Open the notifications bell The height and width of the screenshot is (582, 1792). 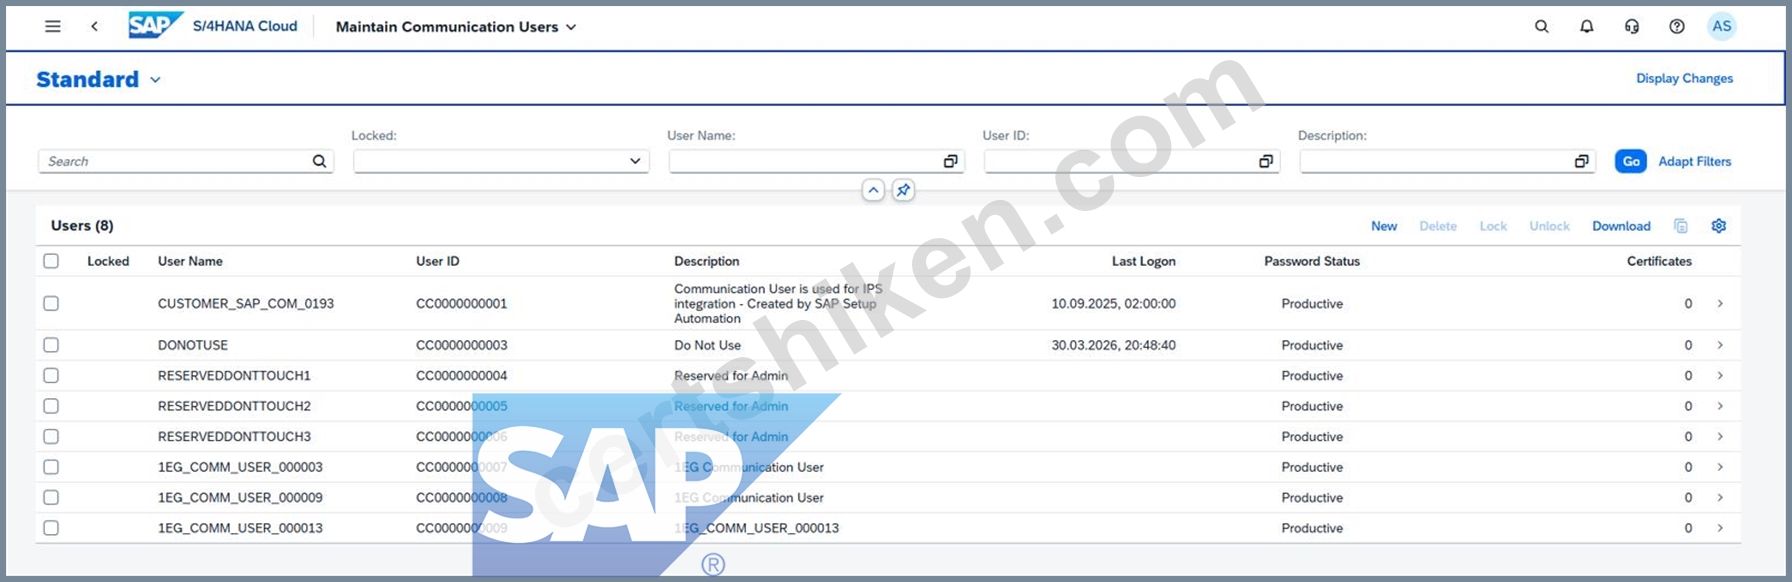1587,27
